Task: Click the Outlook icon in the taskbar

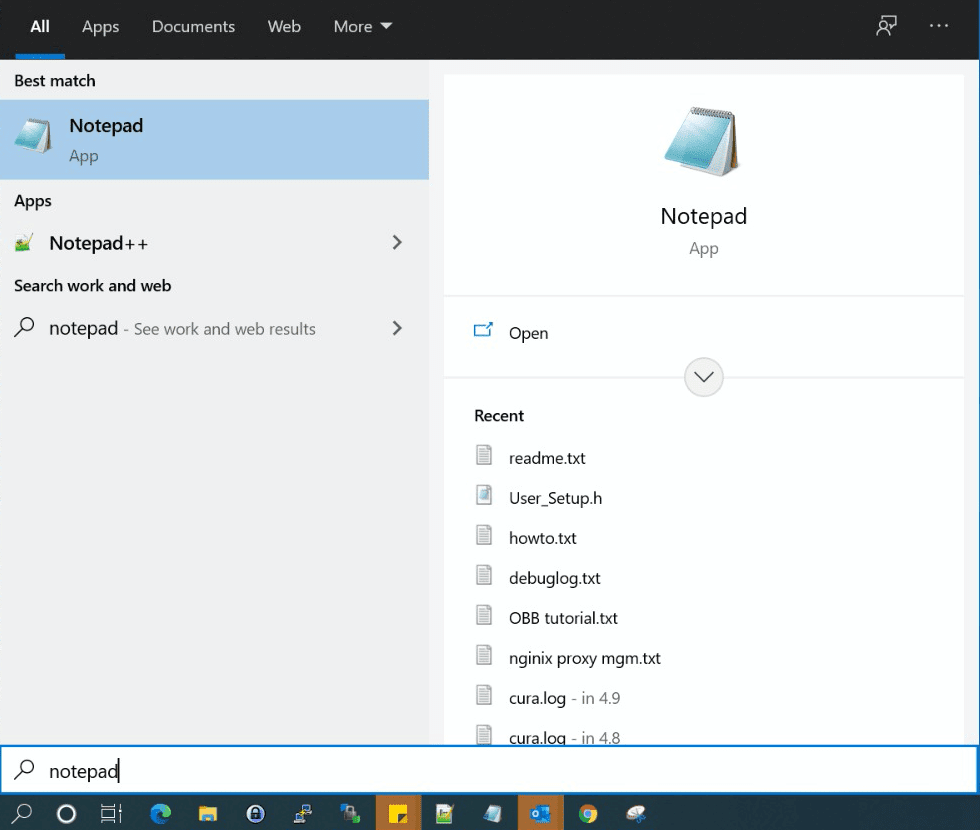Action: point(540,813)
